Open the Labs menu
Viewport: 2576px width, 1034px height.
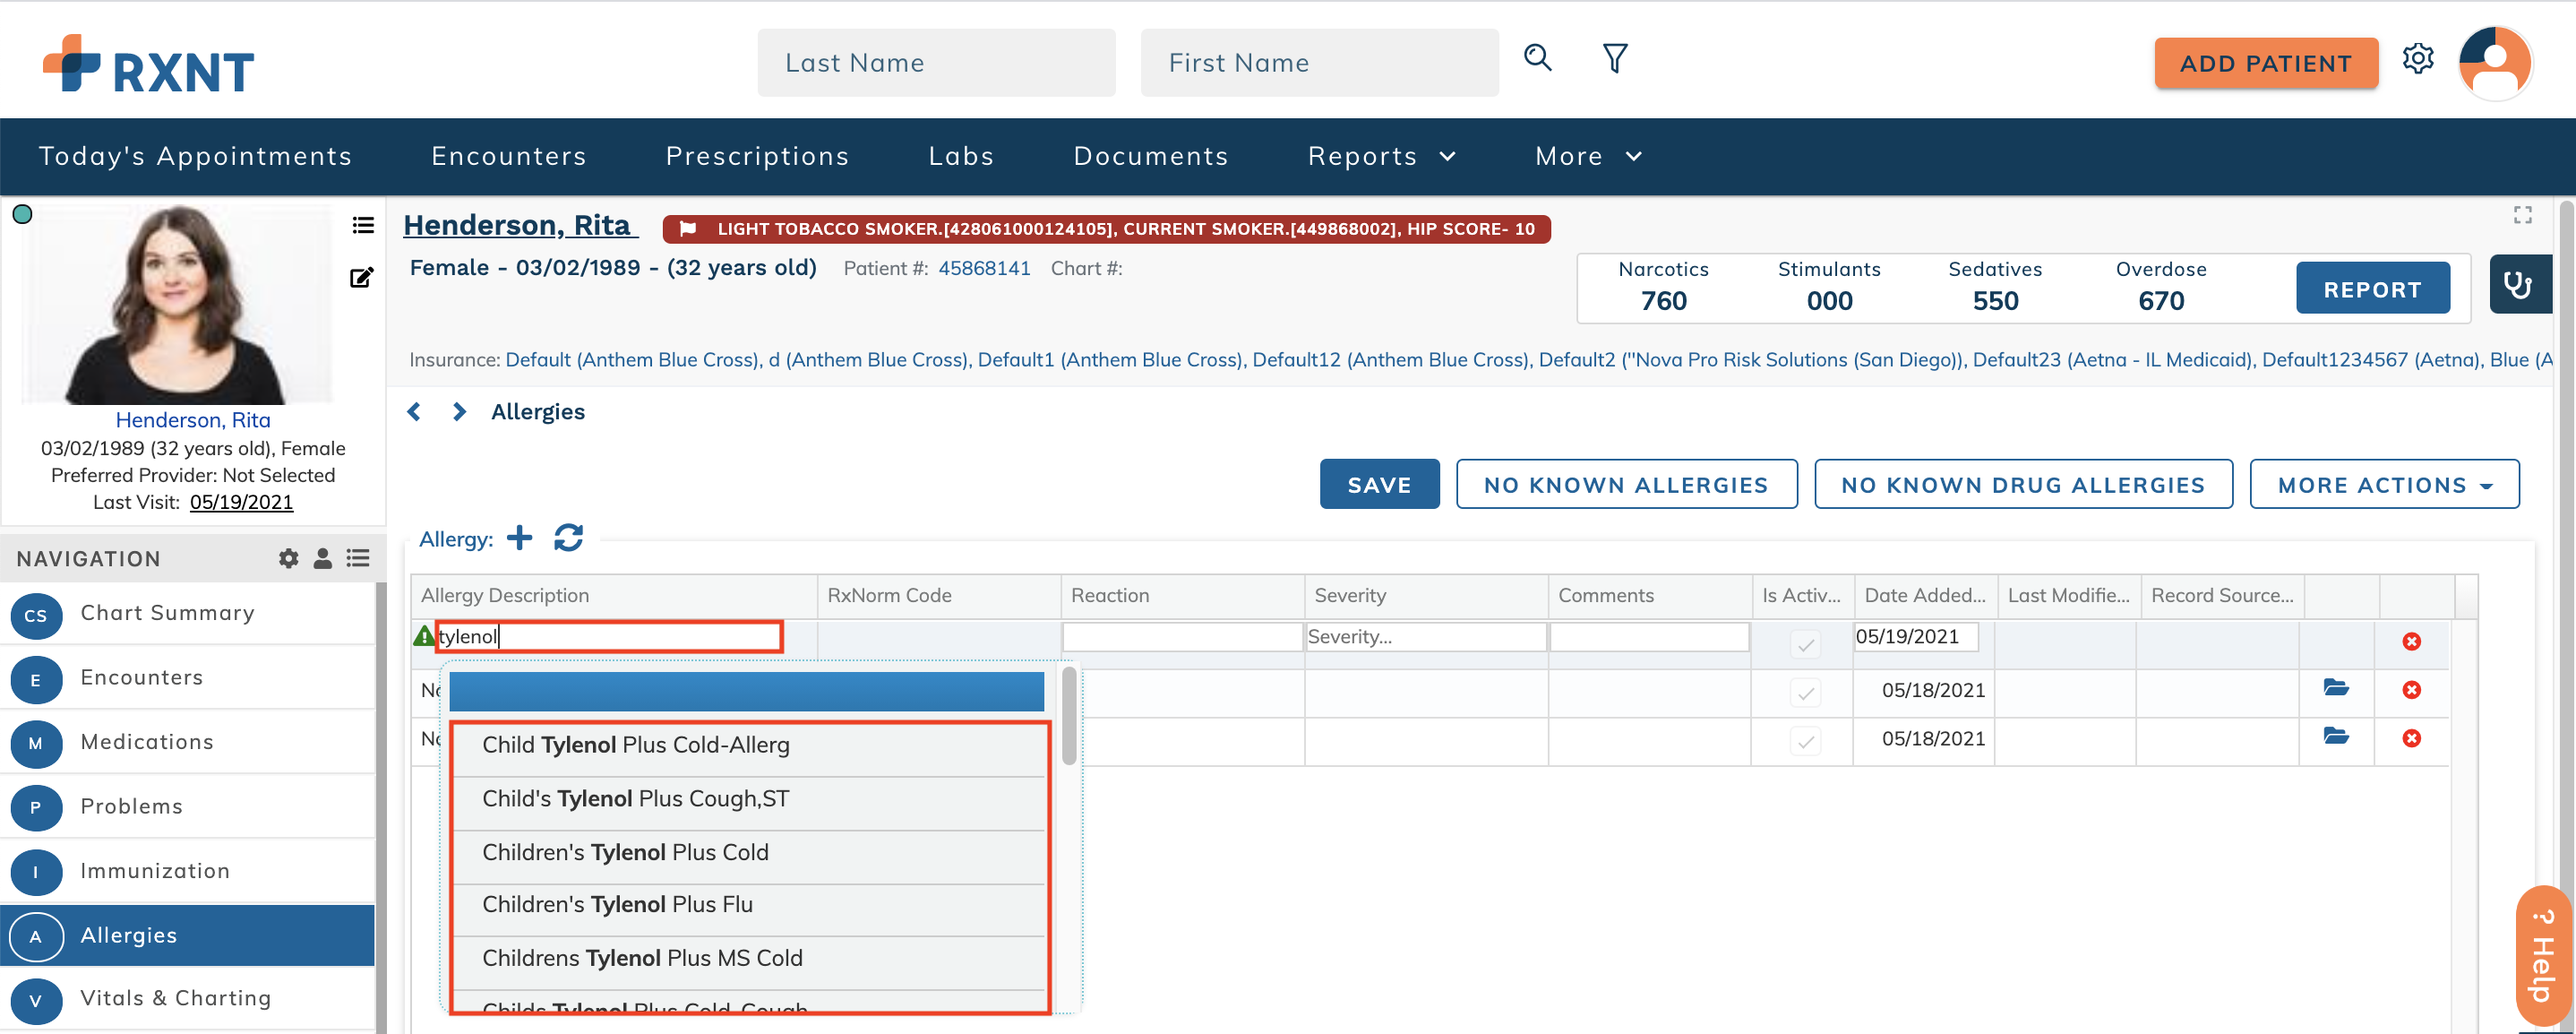coord(961,156)
